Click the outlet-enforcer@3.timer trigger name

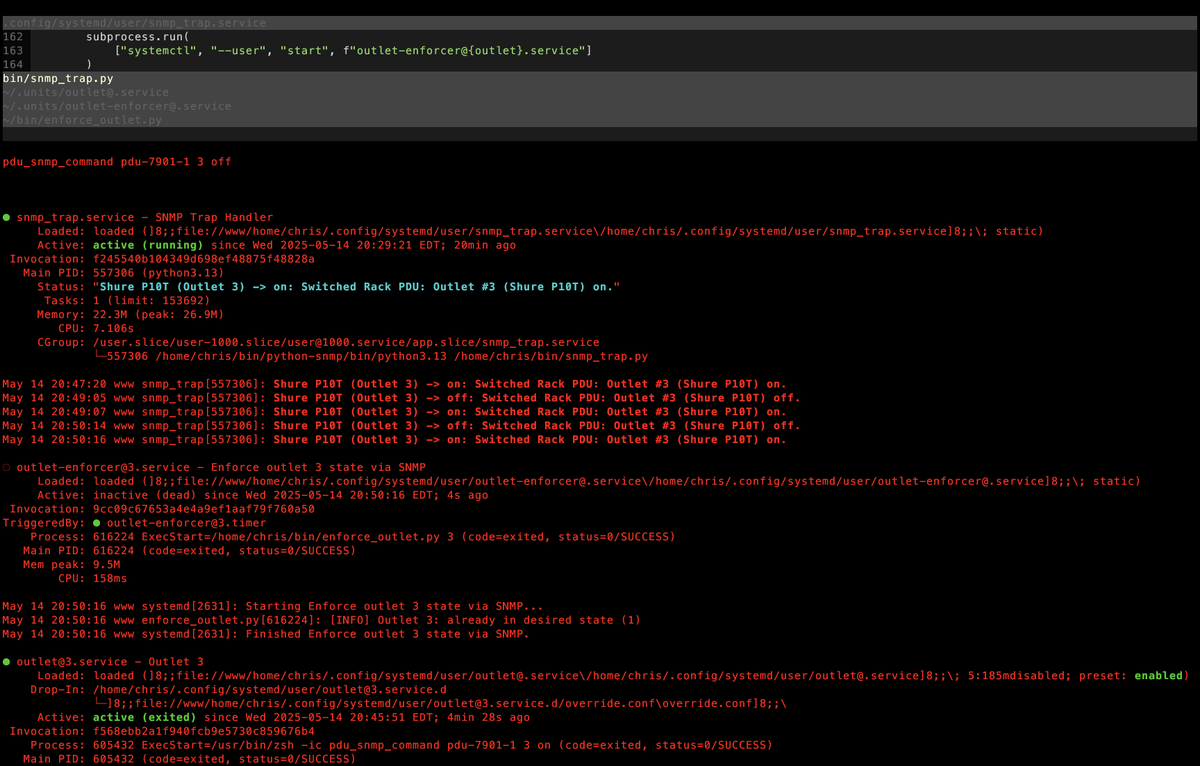[186, 523]
